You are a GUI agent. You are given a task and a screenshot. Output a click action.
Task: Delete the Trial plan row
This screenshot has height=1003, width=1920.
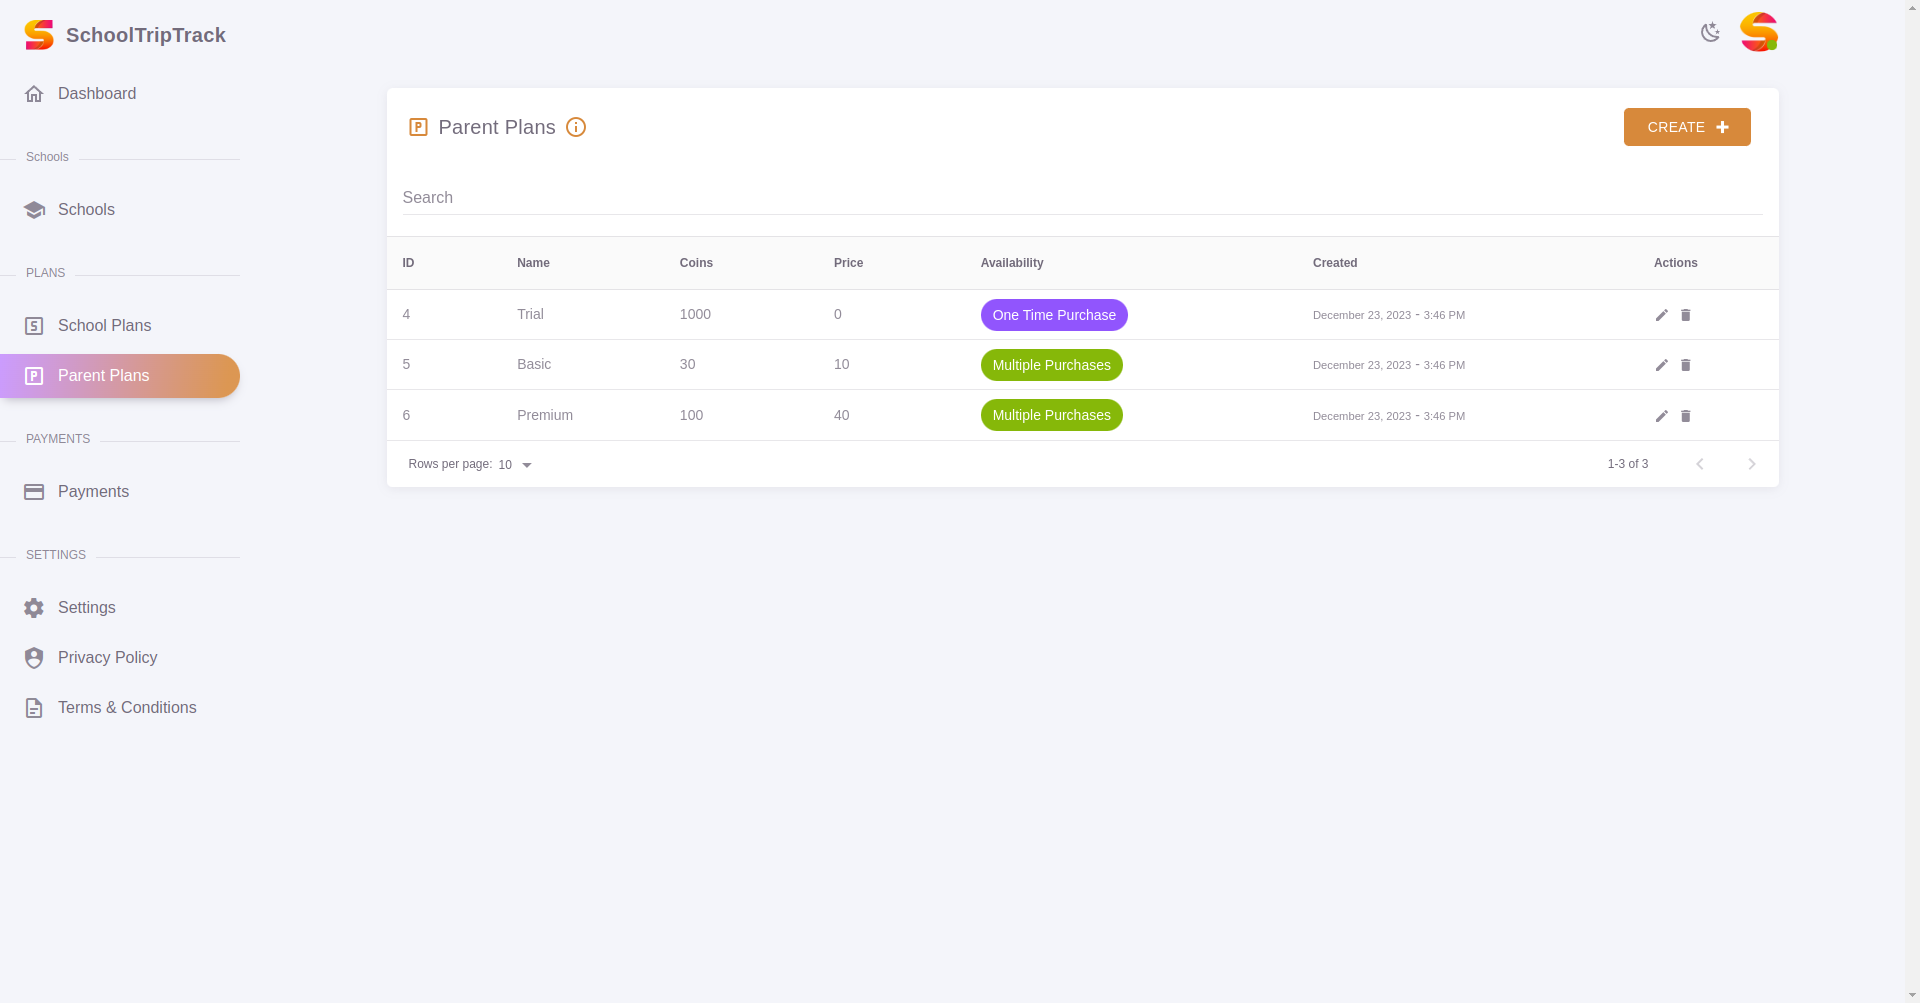[1685, 315]
